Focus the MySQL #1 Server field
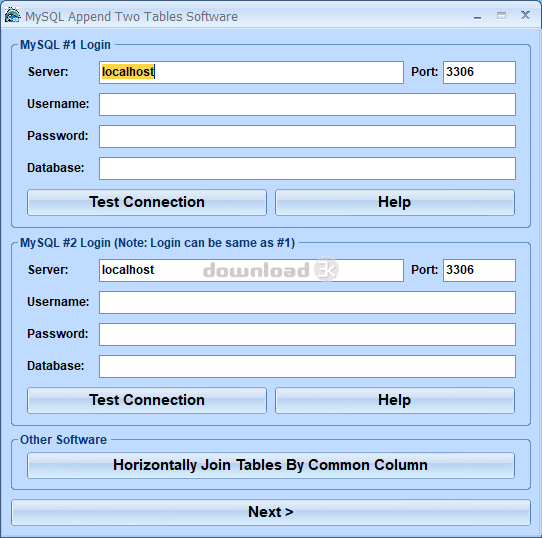Image resolution: width=542 pixels, height=538 pixels. [x=251, y=72]
